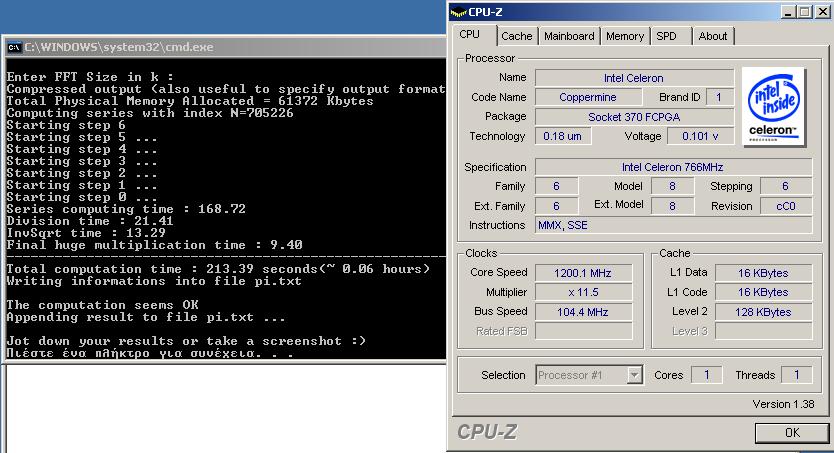Click the empty Level 3 cache field
The width and height of the screenshot is (834, 453).
coord(764,331)
